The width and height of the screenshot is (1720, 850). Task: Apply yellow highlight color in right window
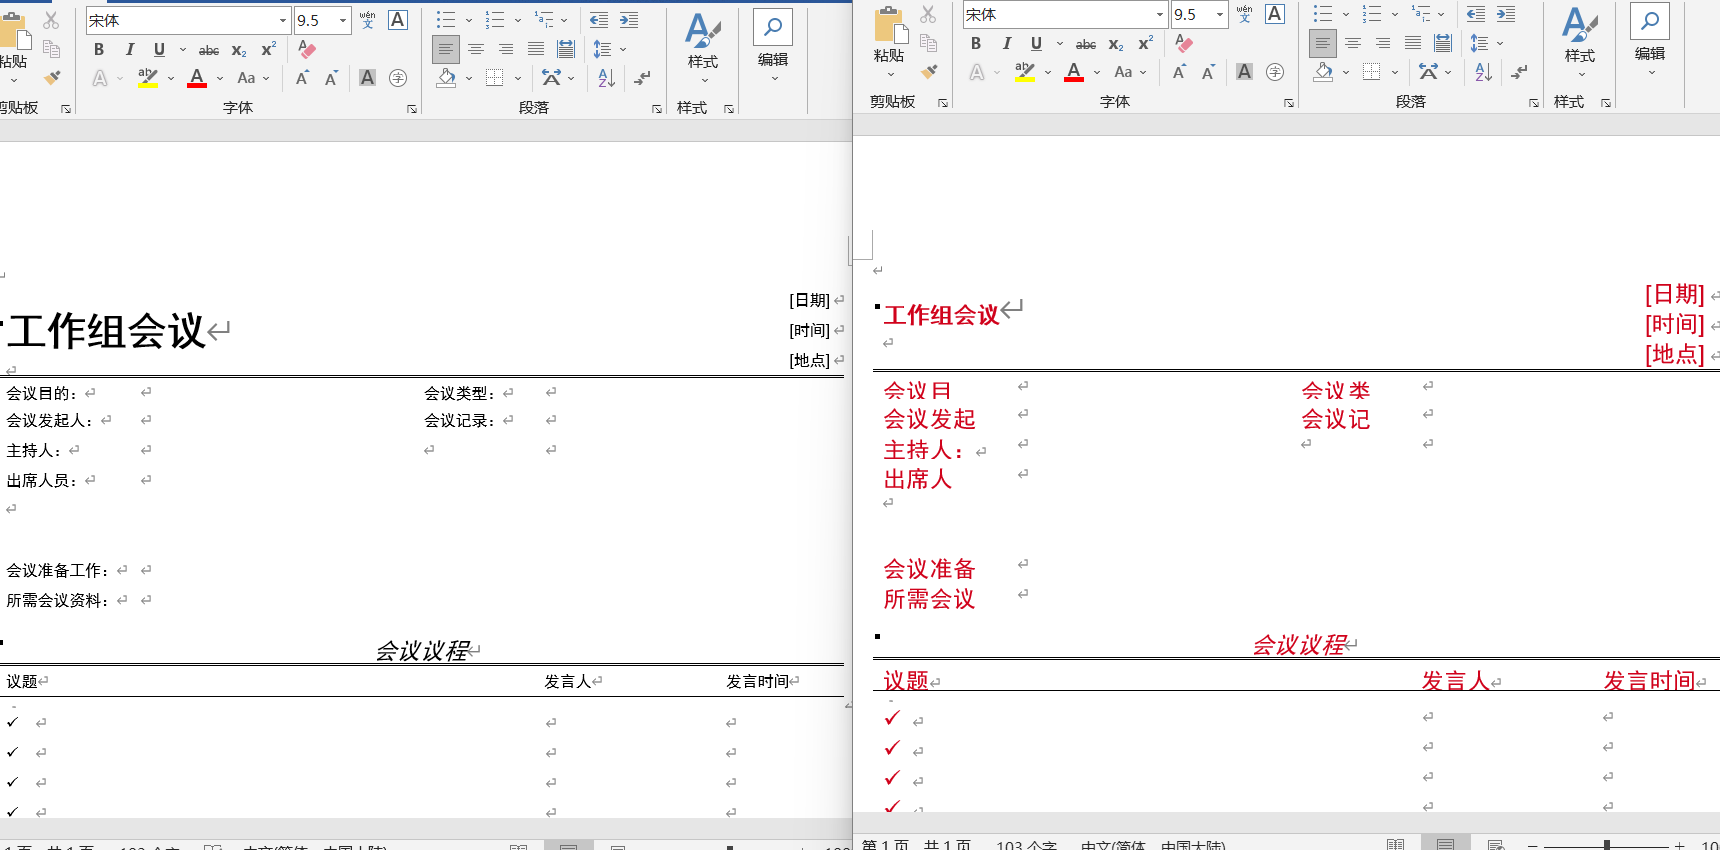[1025, 72]
